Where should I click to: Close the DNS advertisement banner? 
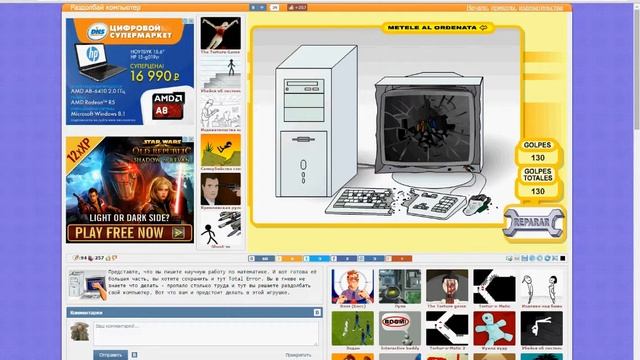click(x=191, y=21)
